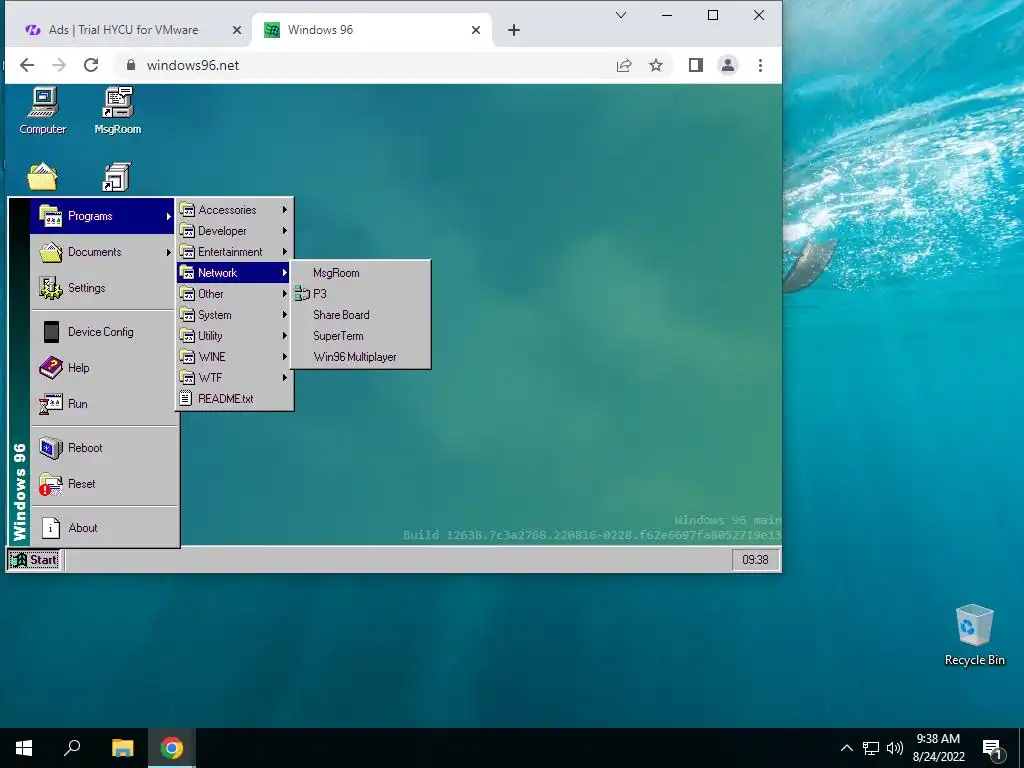Expand the Entertainment submenu arrow
This screenshot has width=1024, height=768.
[x=285, y=251]
